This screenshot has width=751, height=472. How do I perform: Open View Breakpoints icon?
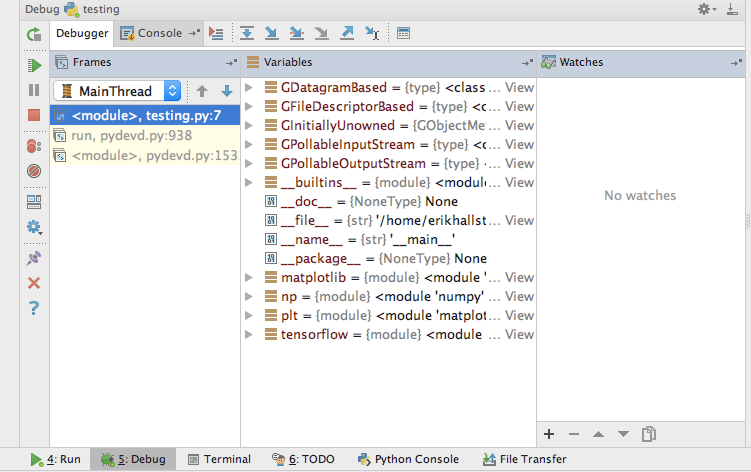(34, 146)
